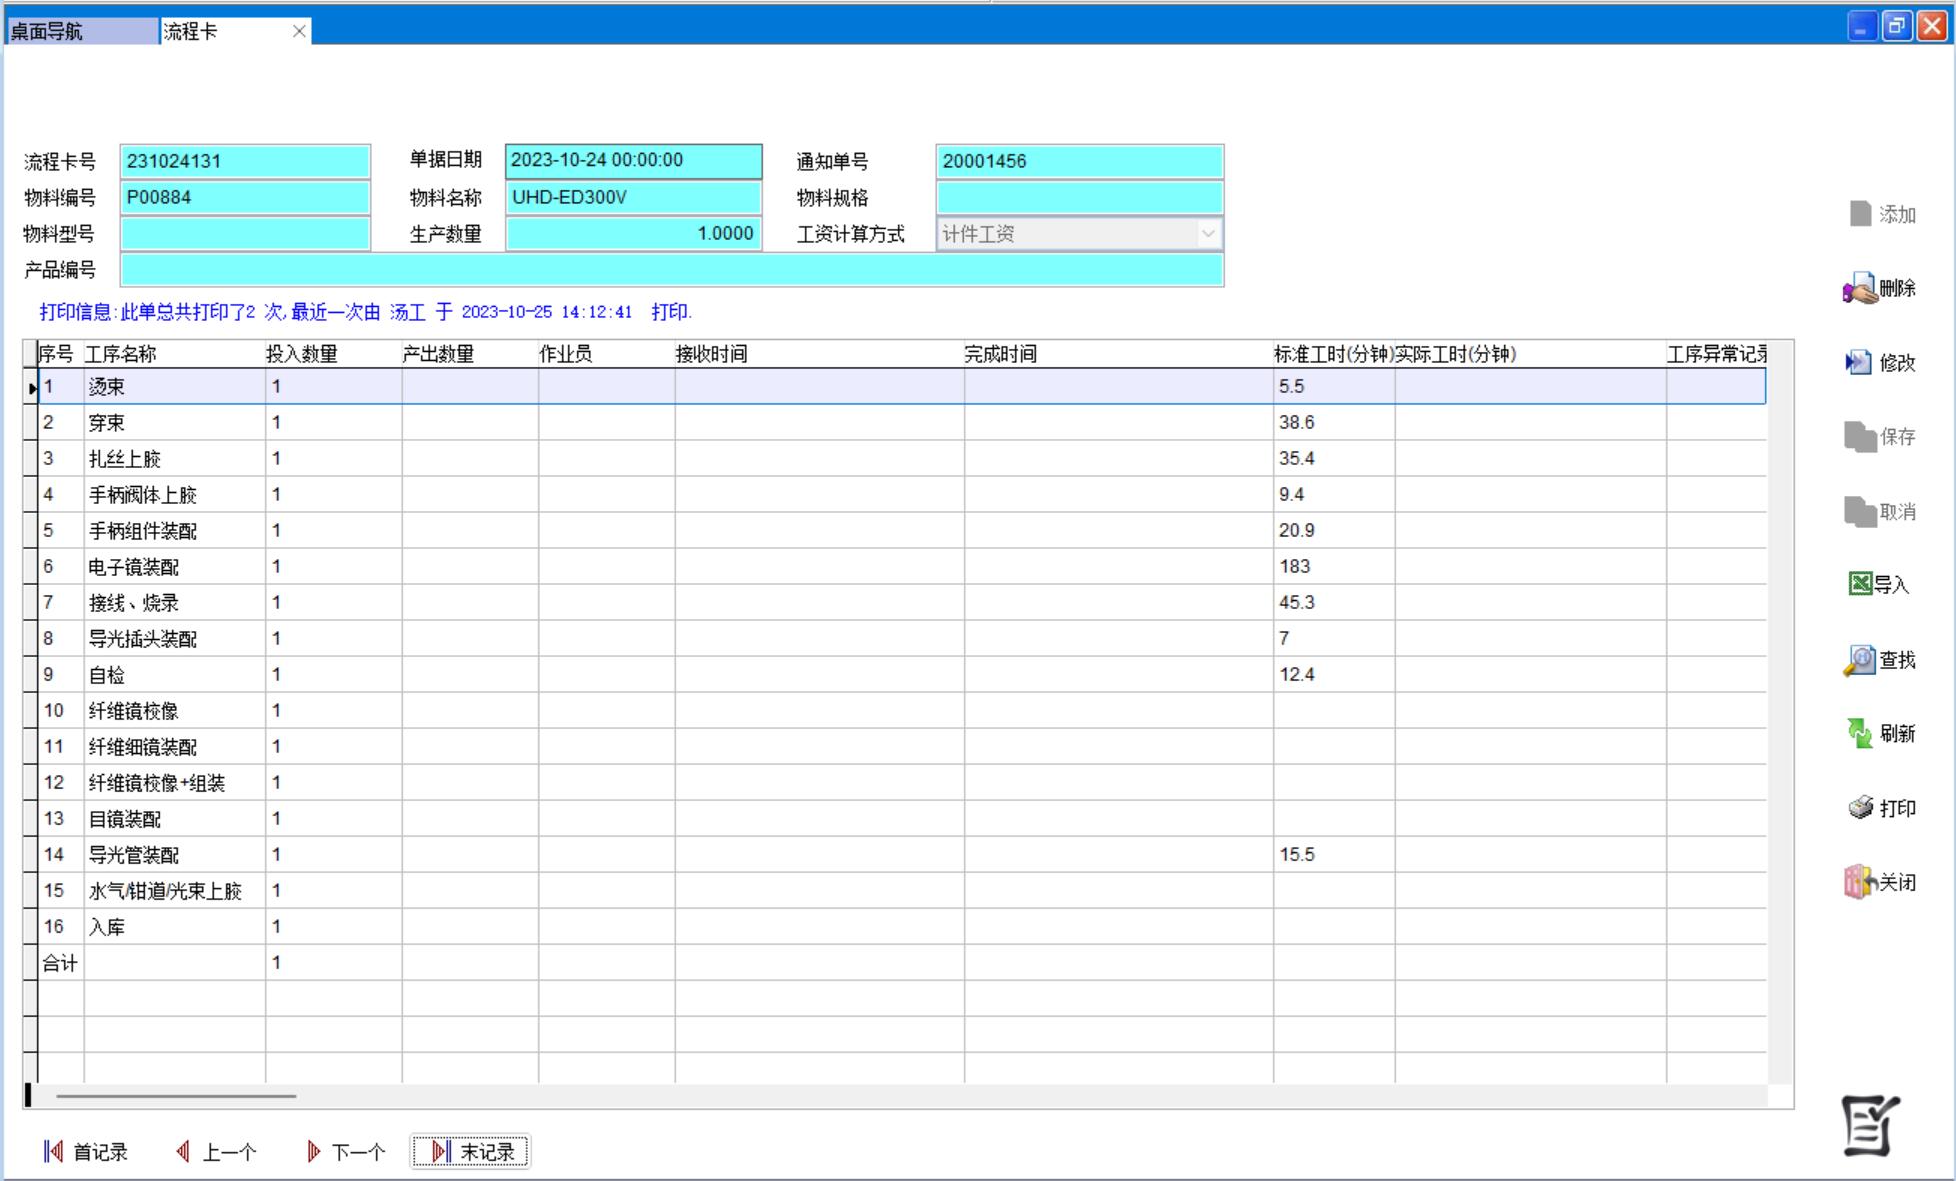This screenshot has height=1181, width=1956.
Task: Close the 流程卡 tab with its X
Action: click(x=299, y=32)
